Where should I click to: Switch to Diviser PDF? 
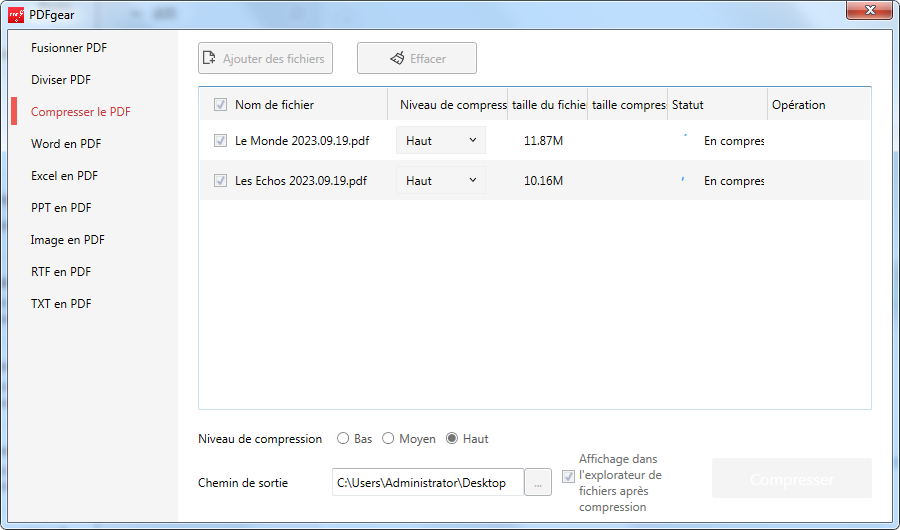tap(61, 80)
